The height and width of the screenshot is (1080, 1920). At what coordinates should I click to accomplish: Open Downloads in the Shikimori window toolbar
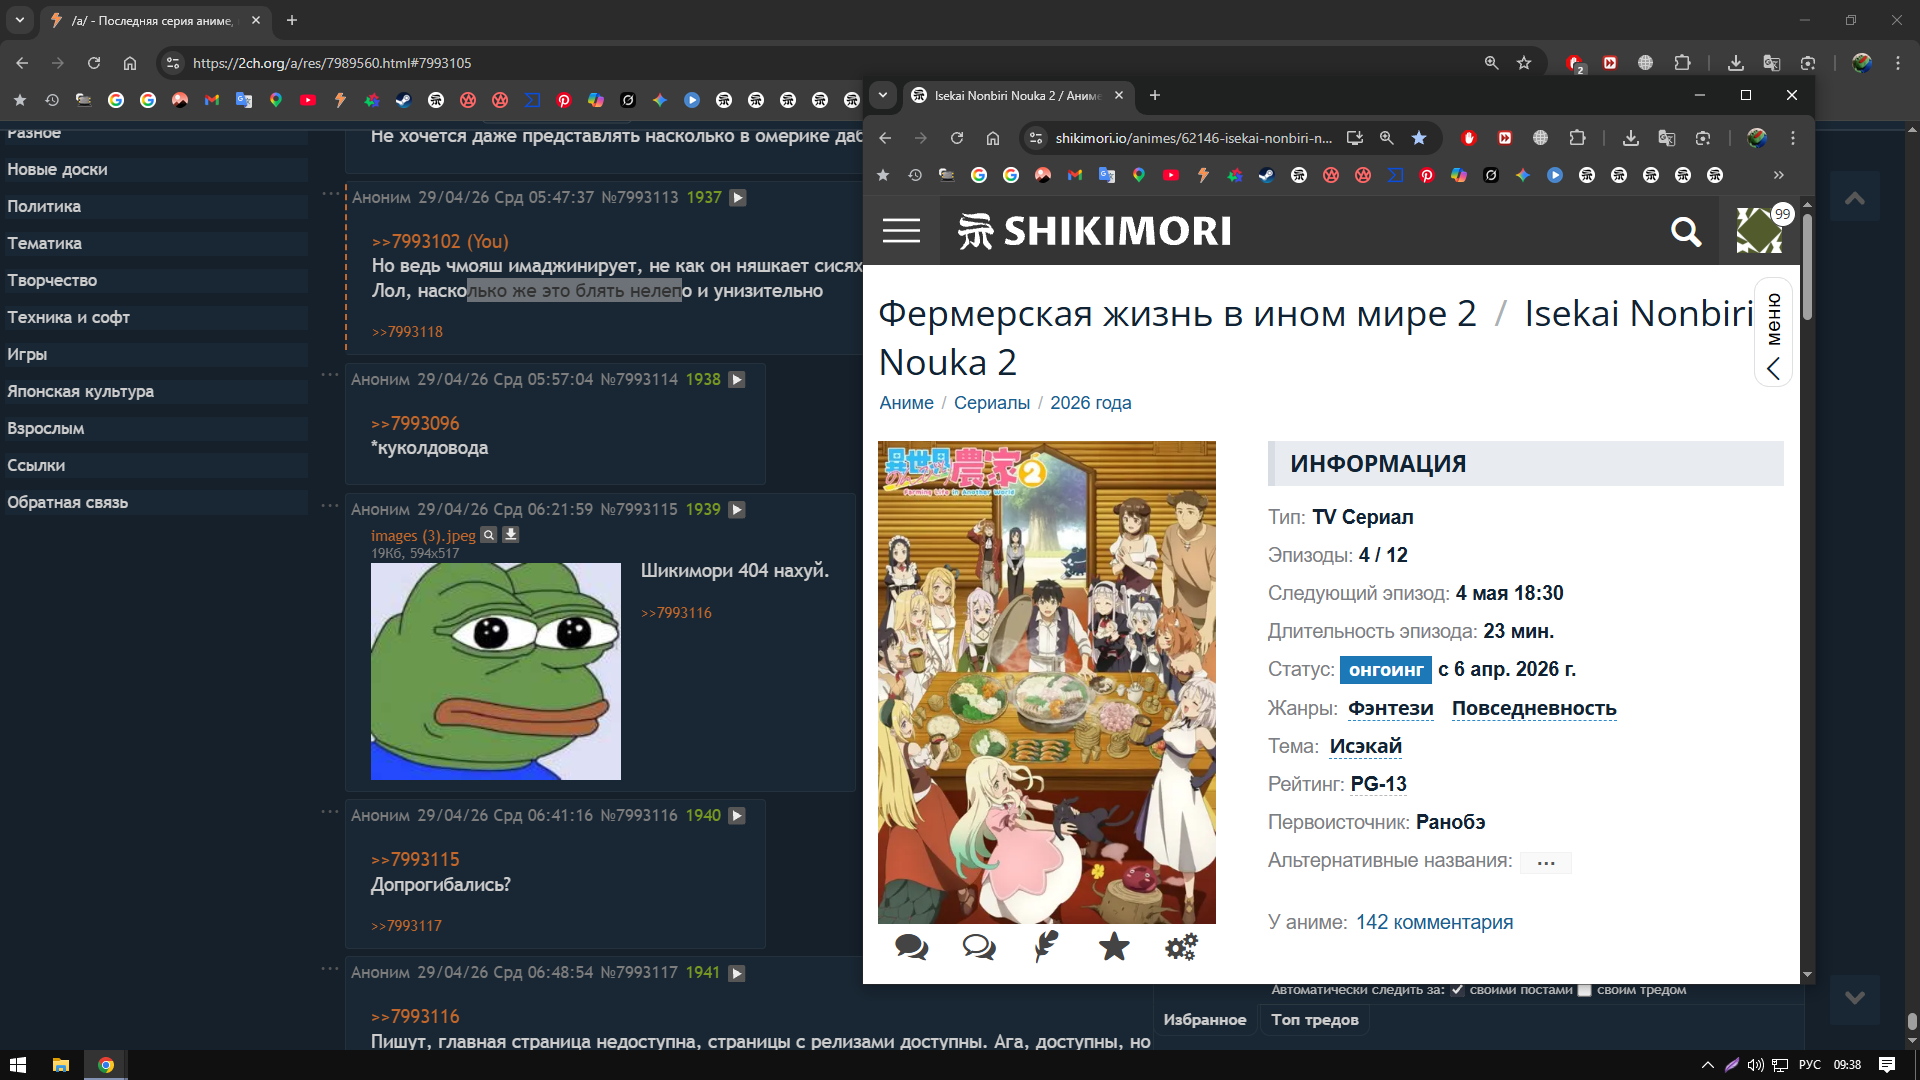point(1631,138)
